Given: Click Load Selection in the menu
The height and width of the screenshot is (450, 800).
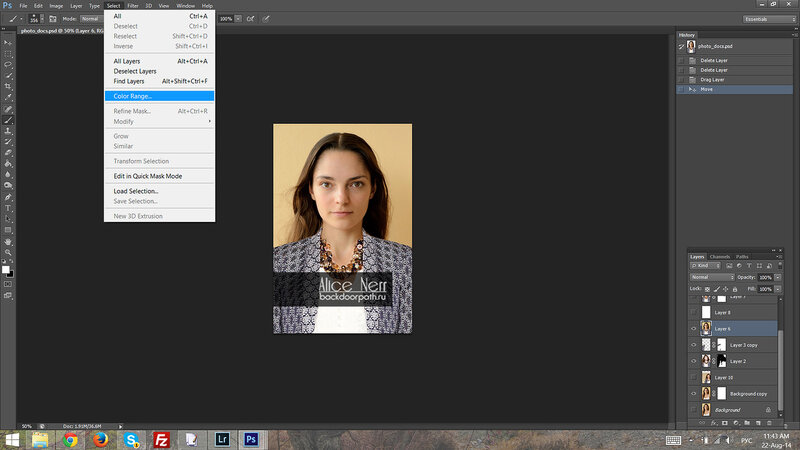Looking at the screenshot, I should tap(136, 191).
